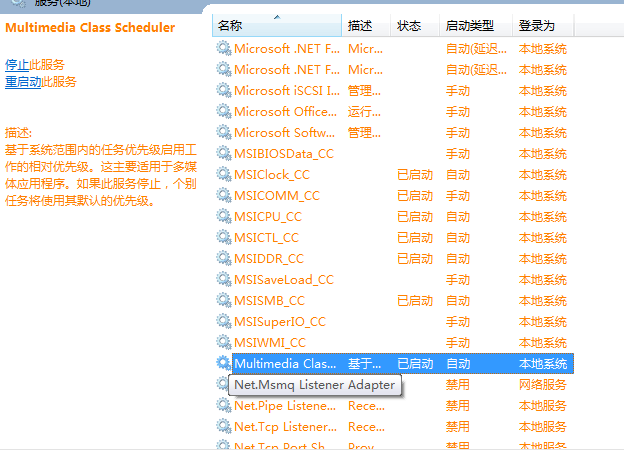The height and width of the screenshot is (451, 624).
Task: Click 网络服务 login cell of Net.Msmq row
Action: (x=542, y=385)
